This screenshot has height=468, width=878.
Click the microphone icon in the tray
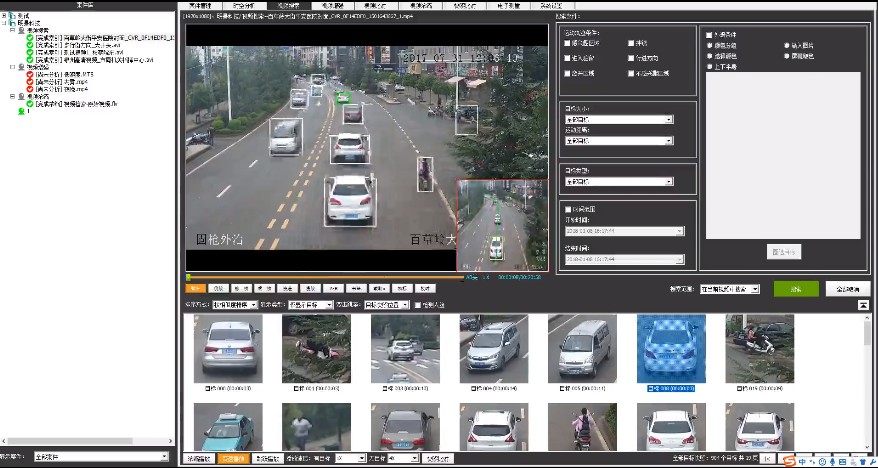pyautogui.click(x=835, y=461)
